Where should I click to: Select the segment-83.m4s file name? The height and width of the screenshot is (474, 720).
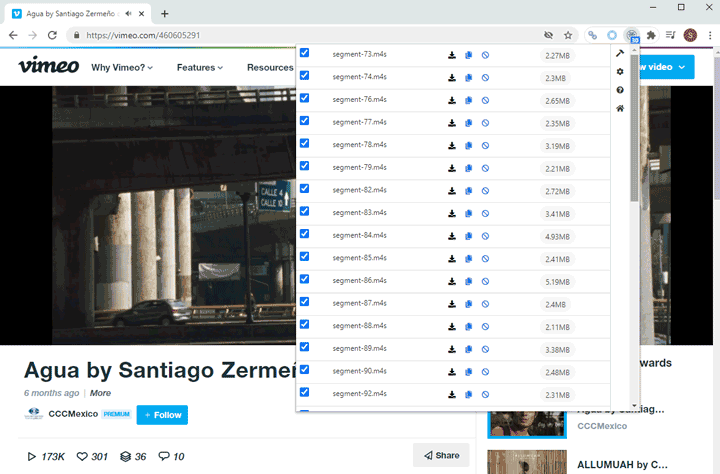tap(360, 213)
